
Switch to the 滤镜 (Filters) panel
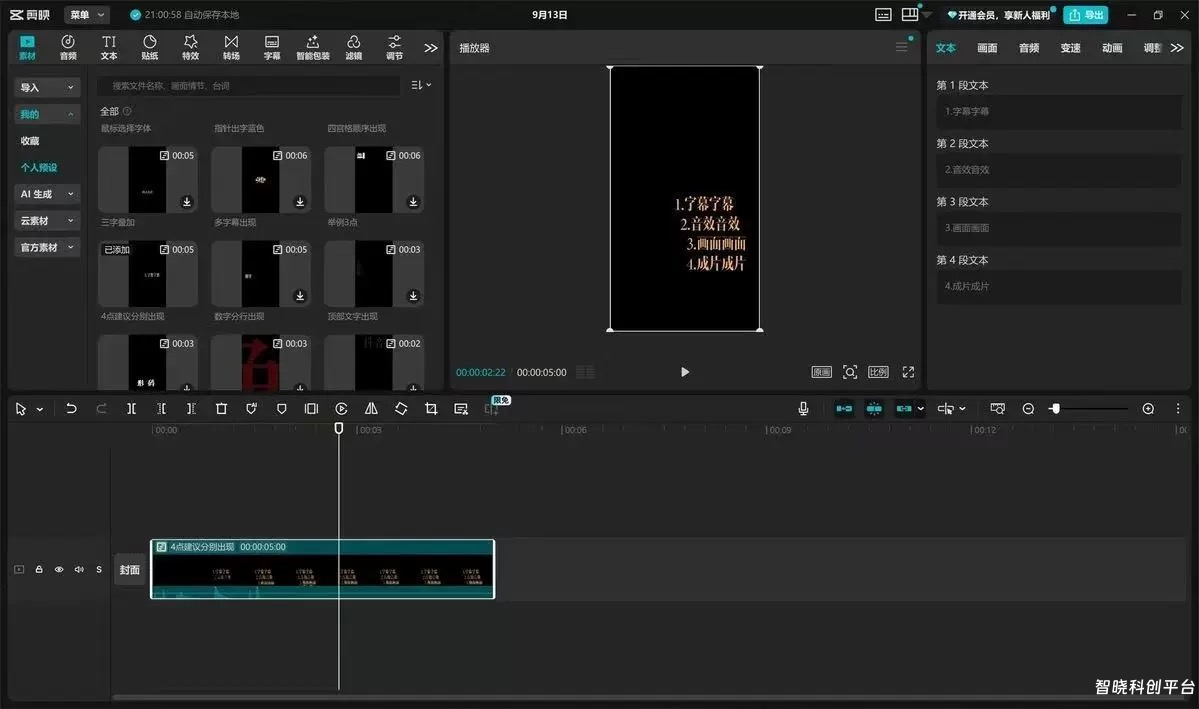tap(353, 47)
